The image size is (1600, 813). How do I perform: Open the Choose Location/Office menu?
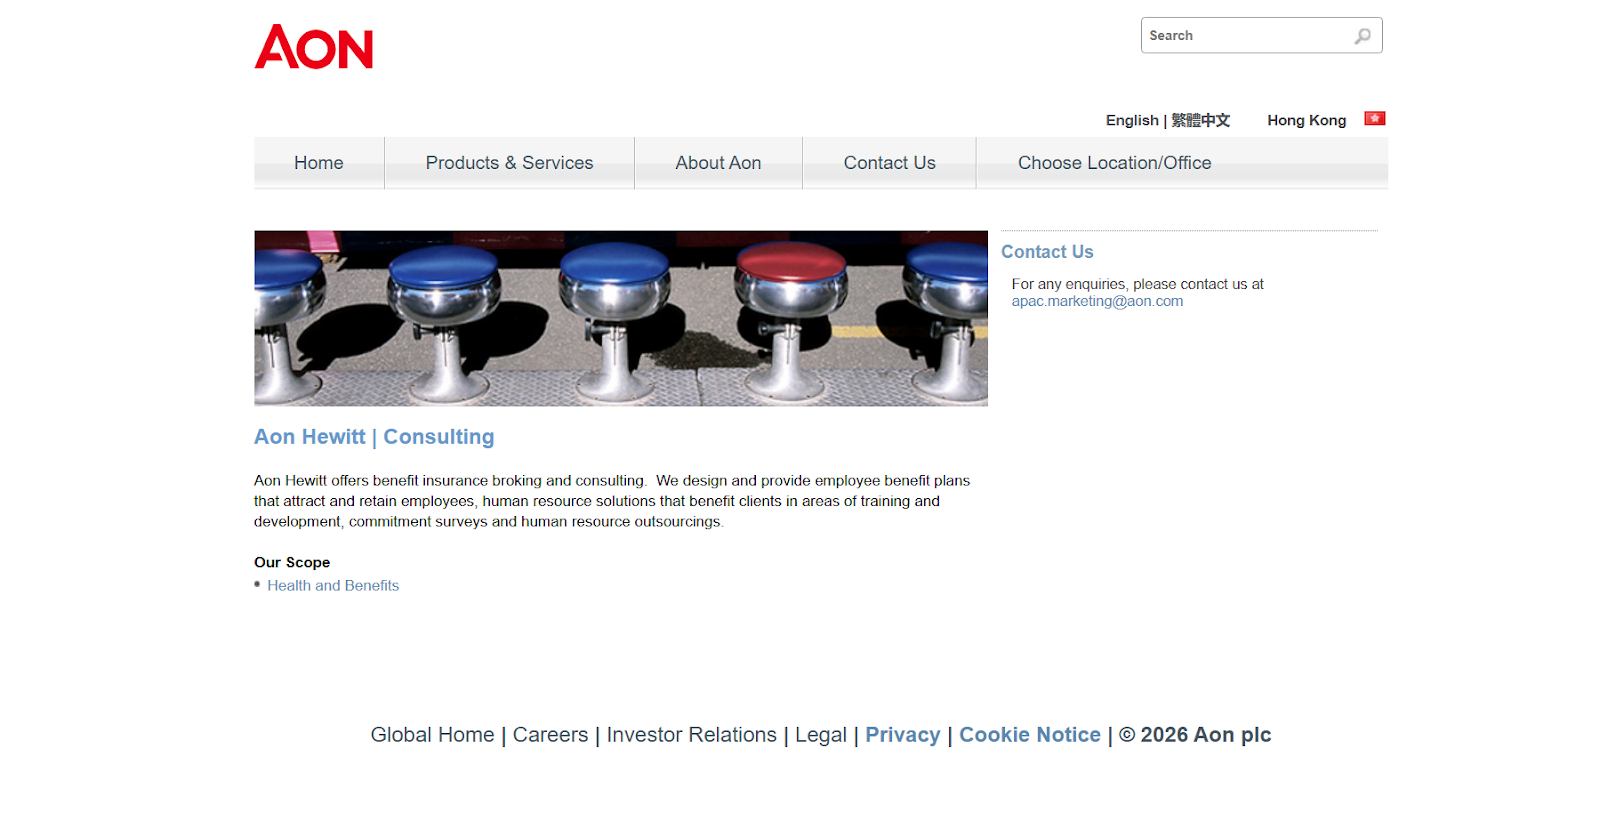[1115, 163]
